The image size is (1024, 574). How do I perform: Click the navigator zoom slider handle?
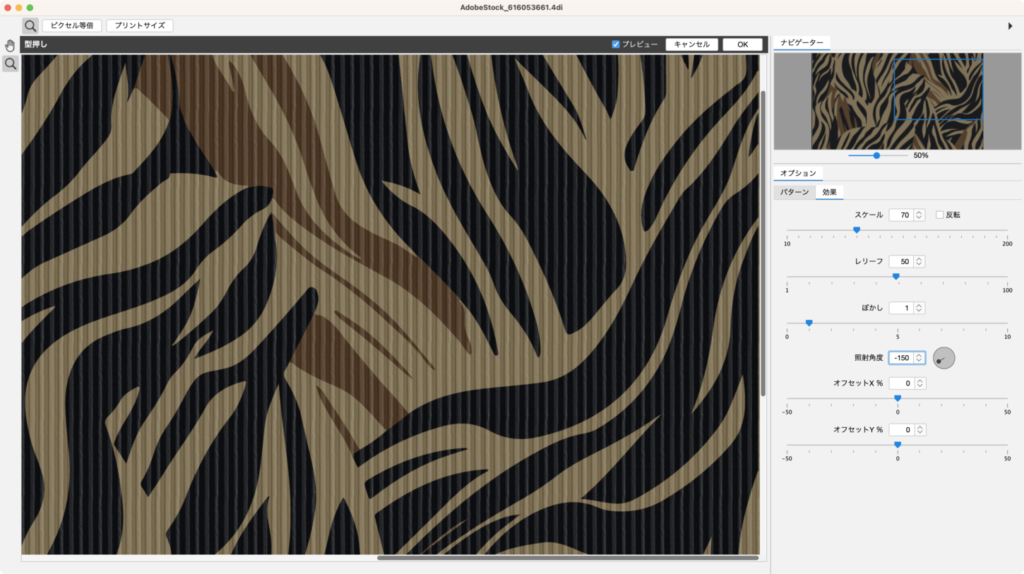(877, 155)
